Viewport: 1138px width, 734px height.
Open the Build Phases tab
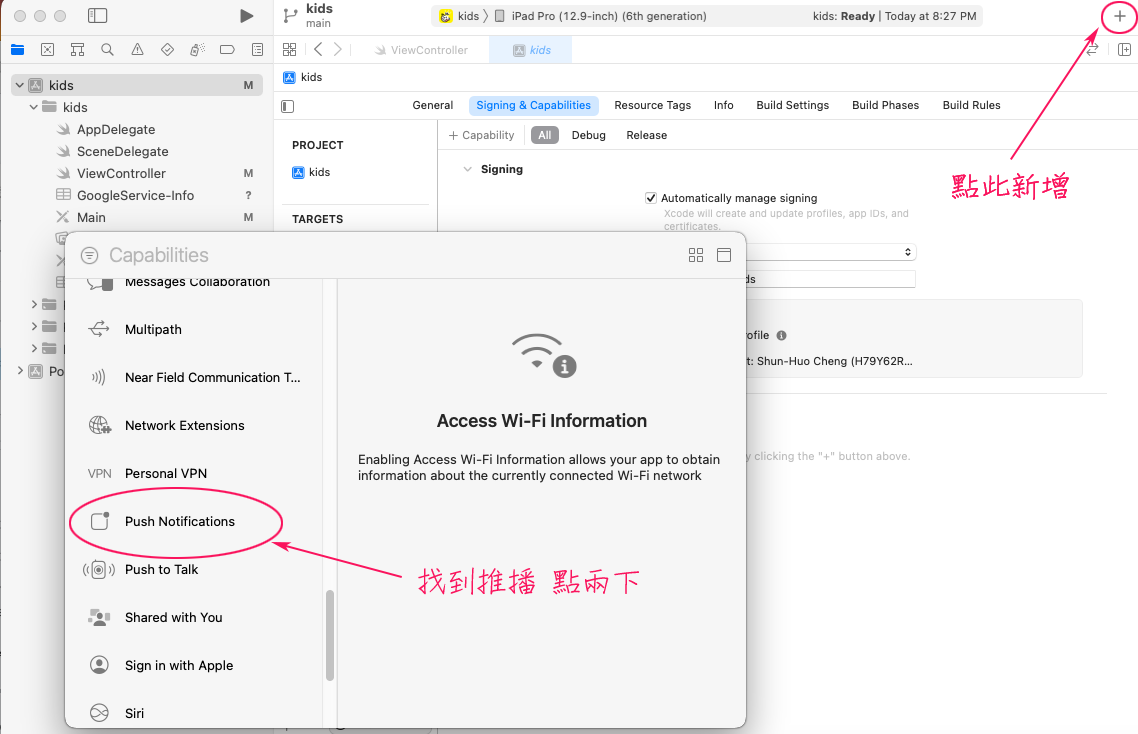[885, 105]
